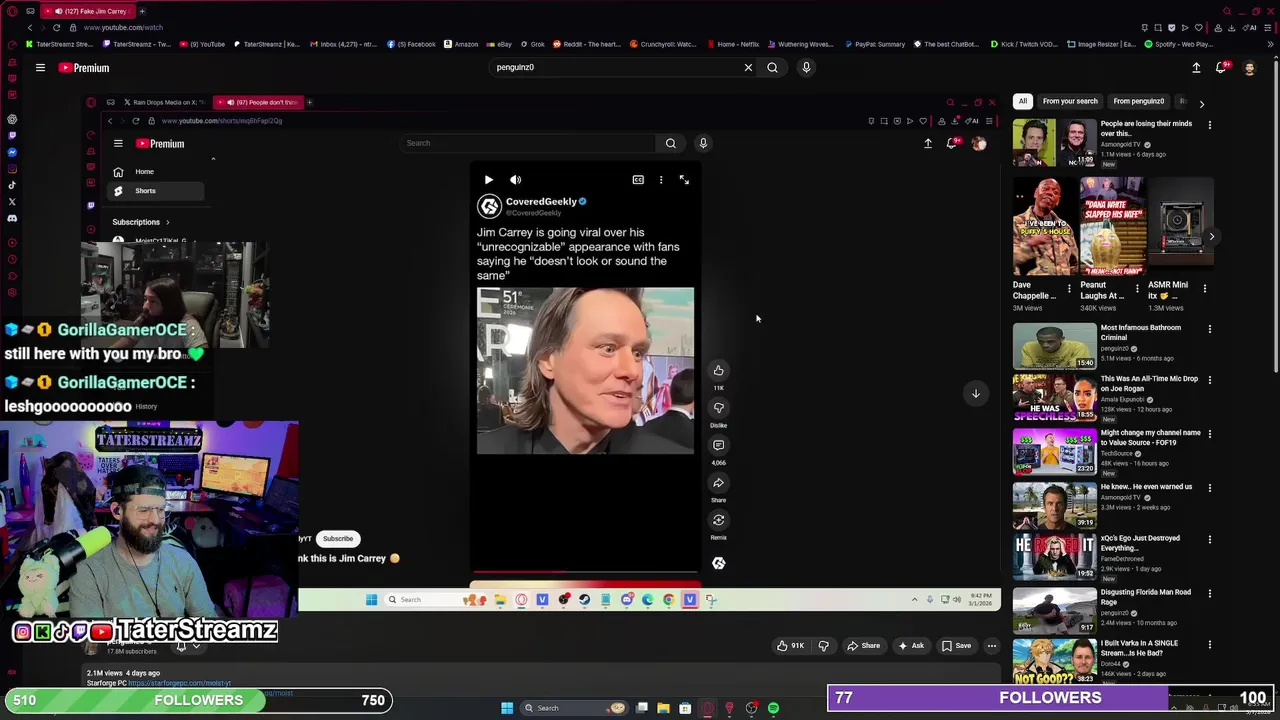Click Subscribe on the embedded short
Image resolution: width=1280 pixels, height=720 pixels.
(338, 539)
